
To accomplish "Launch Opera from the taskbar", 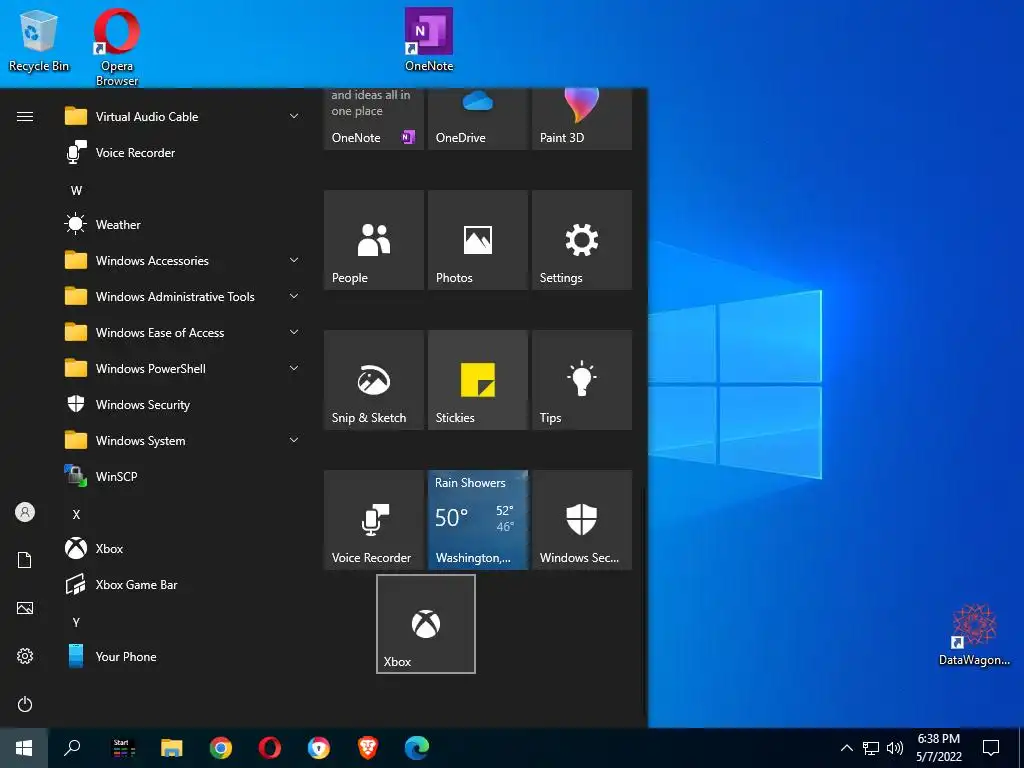I will (x=270, y=748).
